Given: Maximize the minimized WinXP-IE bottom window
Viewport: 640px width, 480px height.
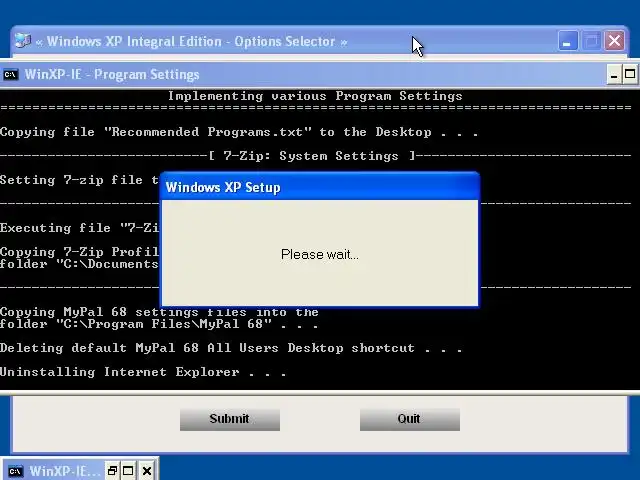Looking at the screenshot, I should 128,471.
